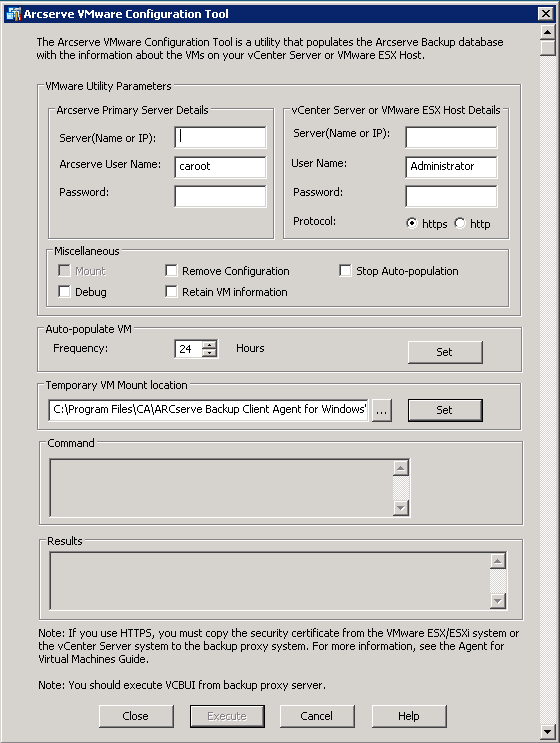Click the window scrollbar down arrow

(x=548, y=731)
